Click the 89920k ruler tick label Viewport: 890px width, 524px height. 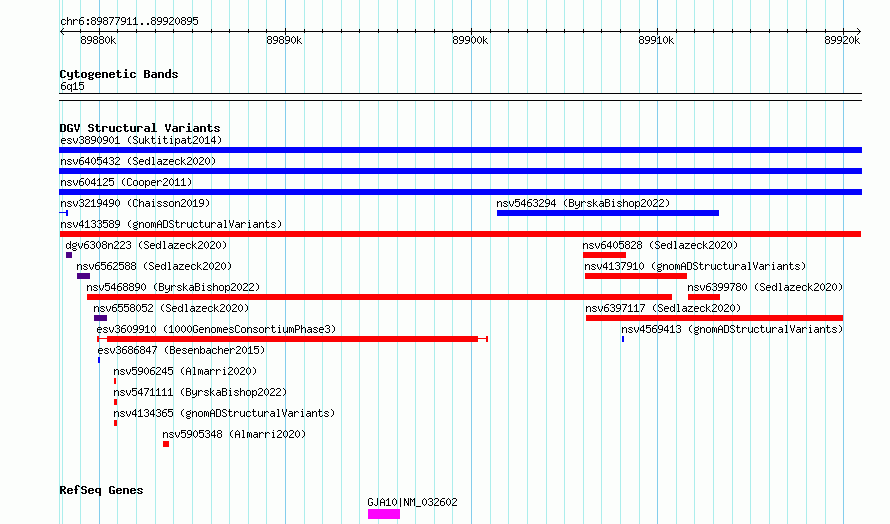(842, 40)
